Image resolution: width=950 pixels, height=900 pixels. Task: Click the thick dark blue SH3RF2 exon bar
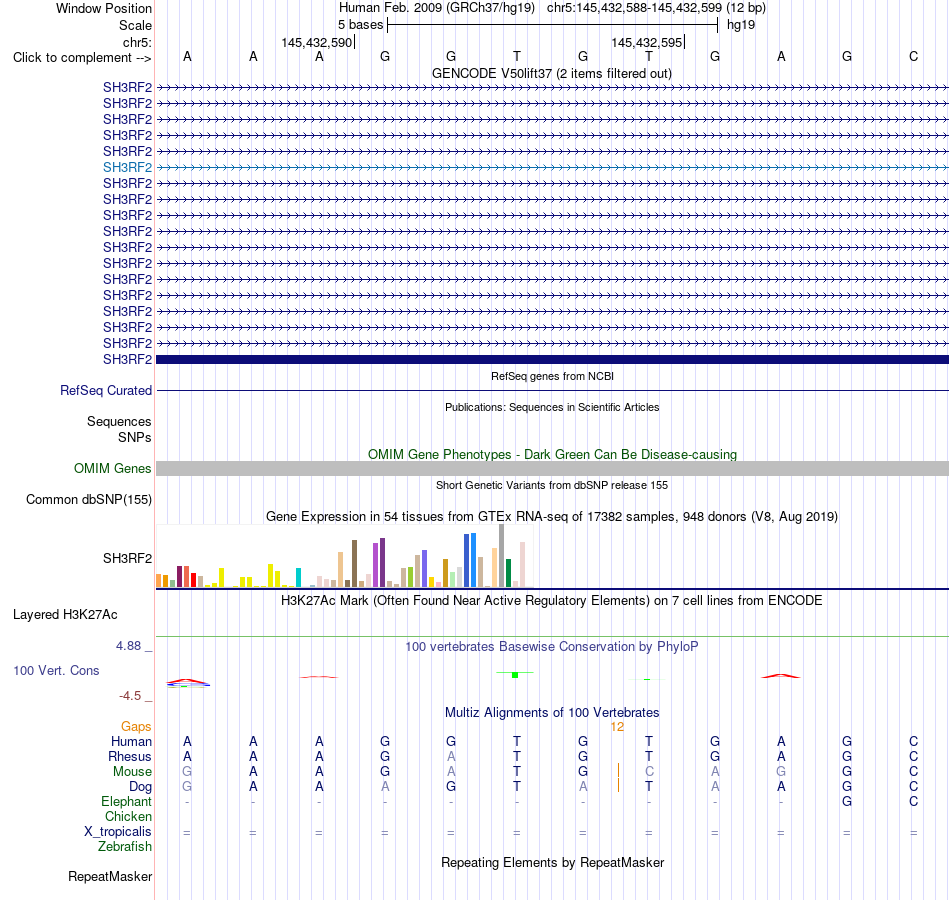[x=553, y=359]
